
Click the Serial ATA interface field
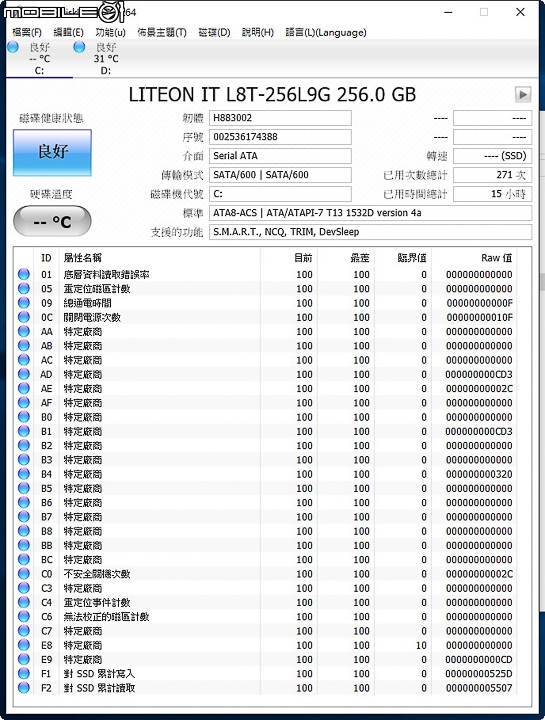coord(280,156)
